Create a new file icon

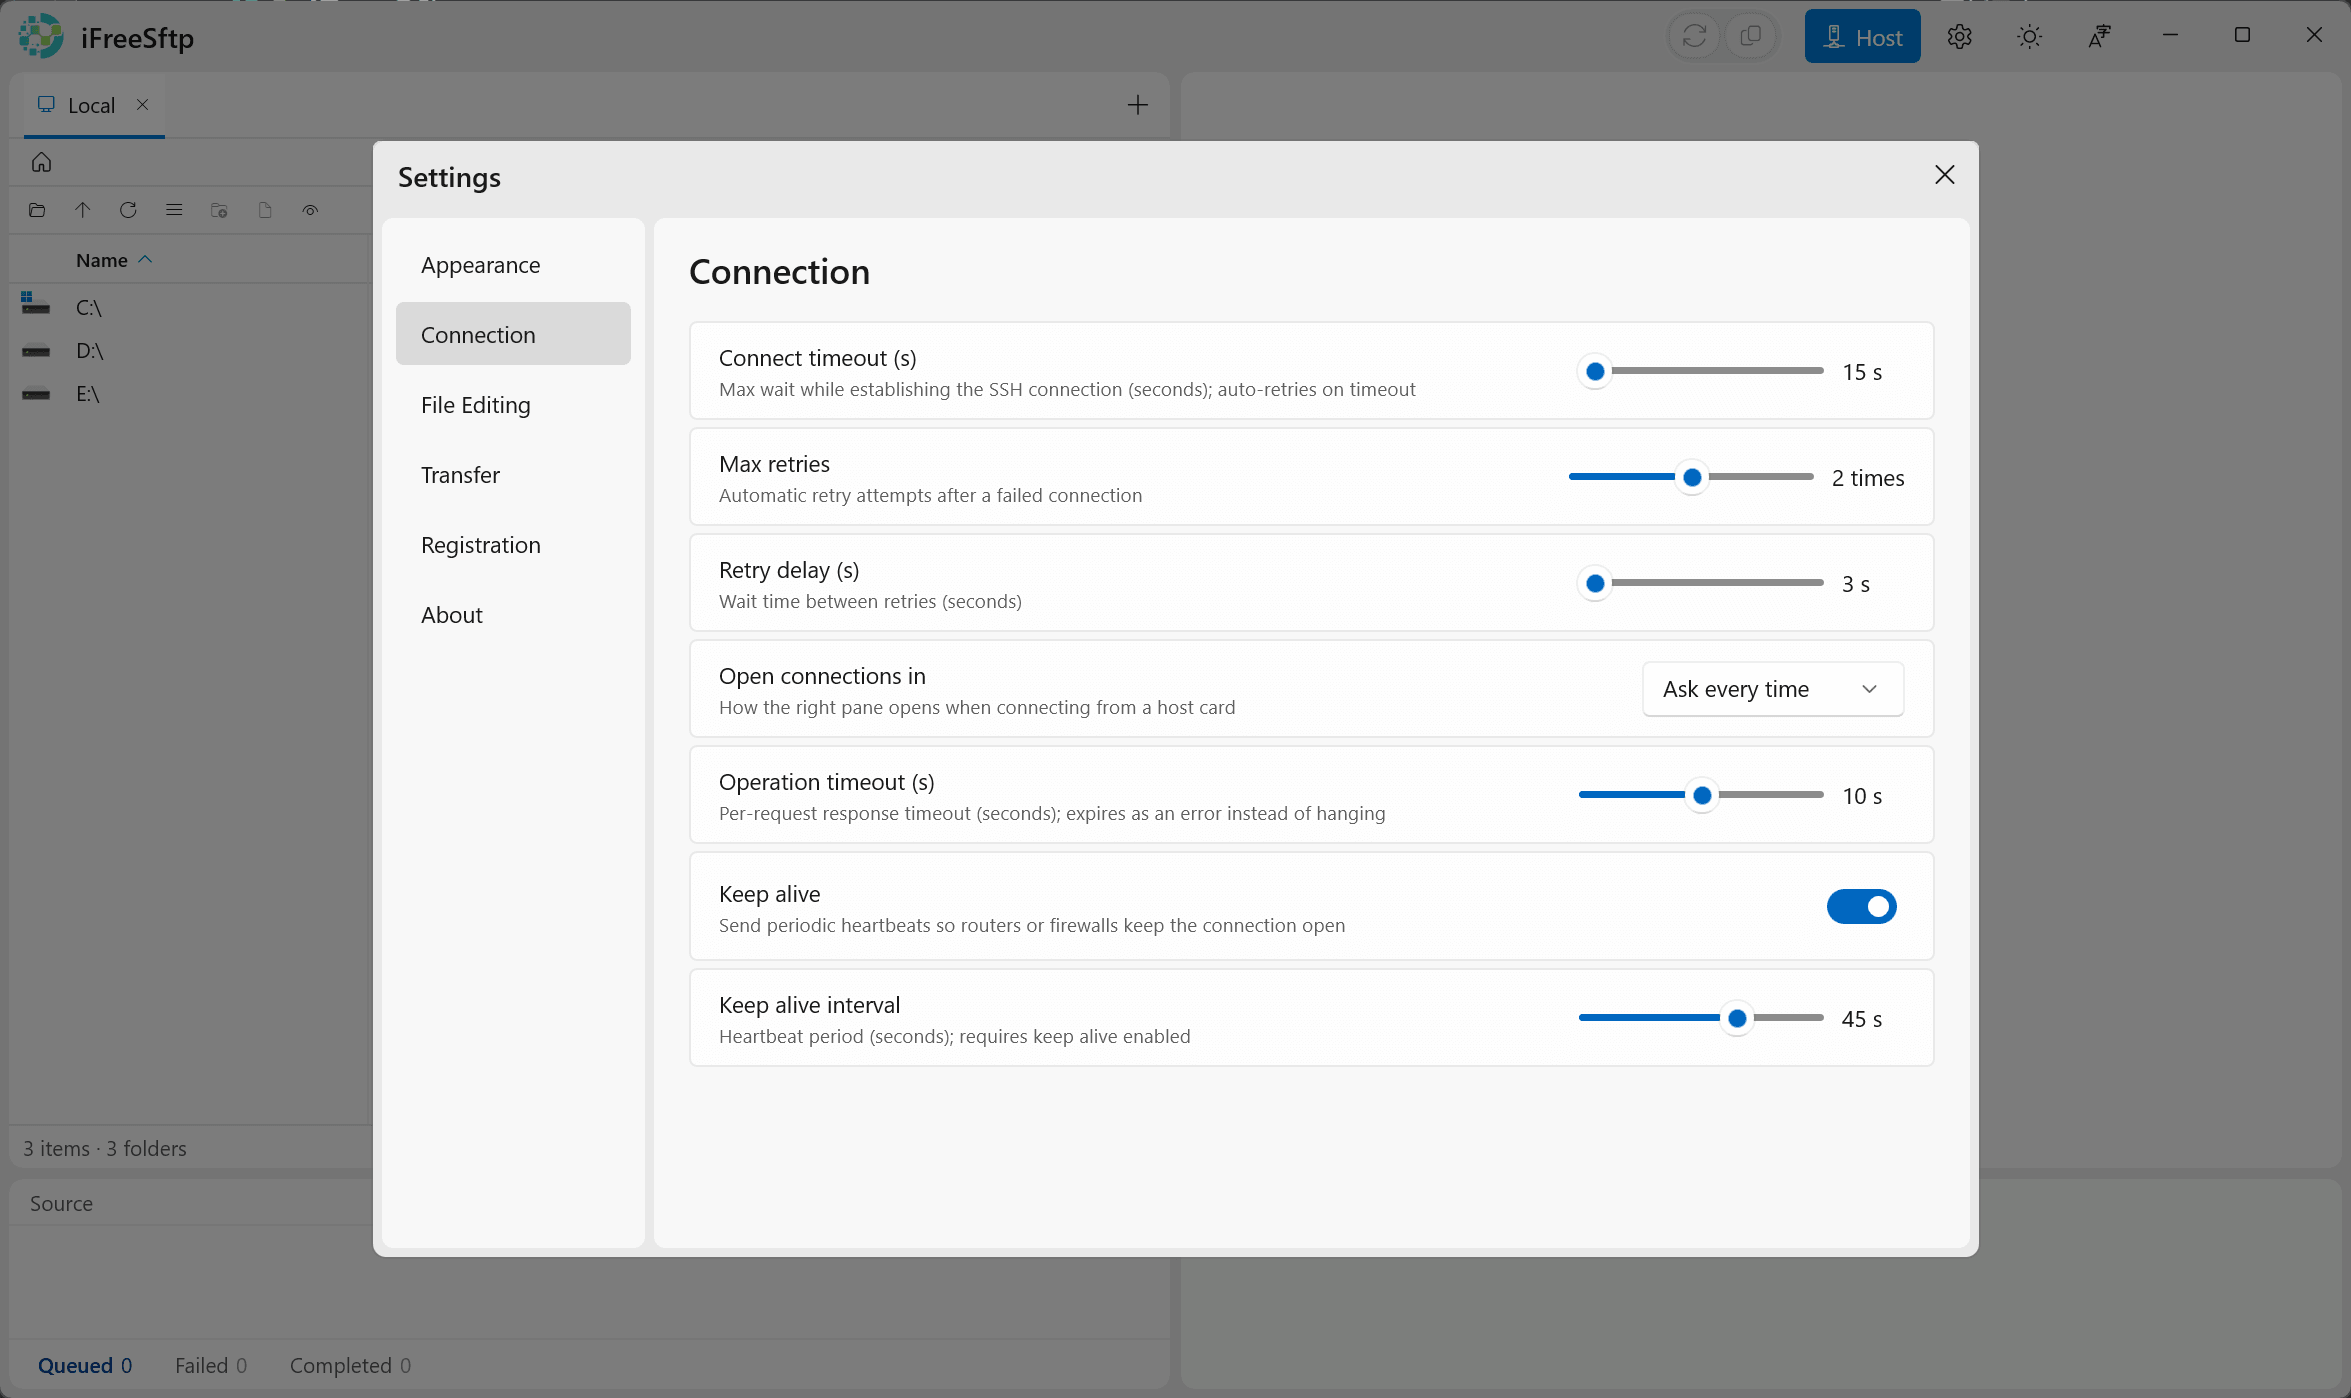(x=265, y=210)
